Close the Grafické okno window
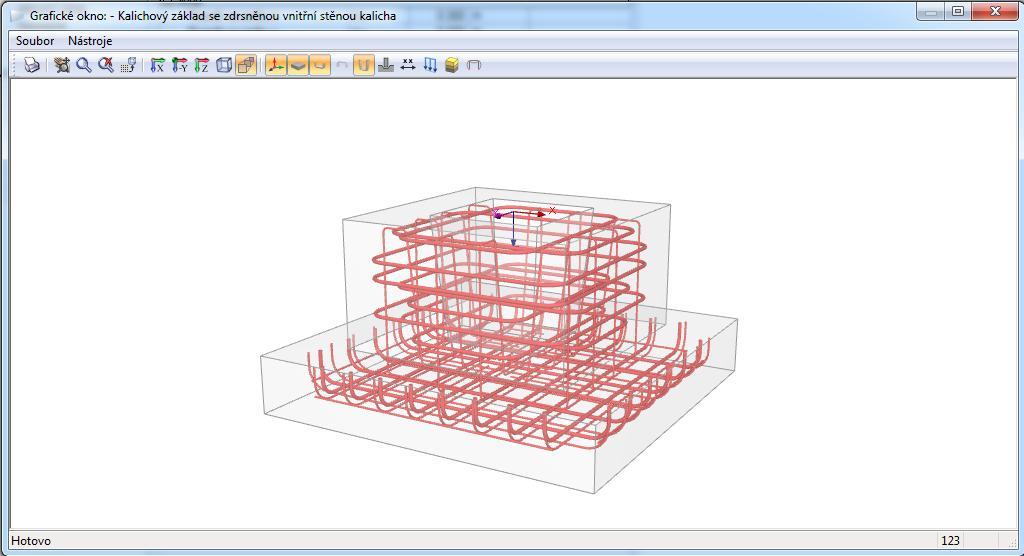The image size is (1024, 556). tap(995, 11)
